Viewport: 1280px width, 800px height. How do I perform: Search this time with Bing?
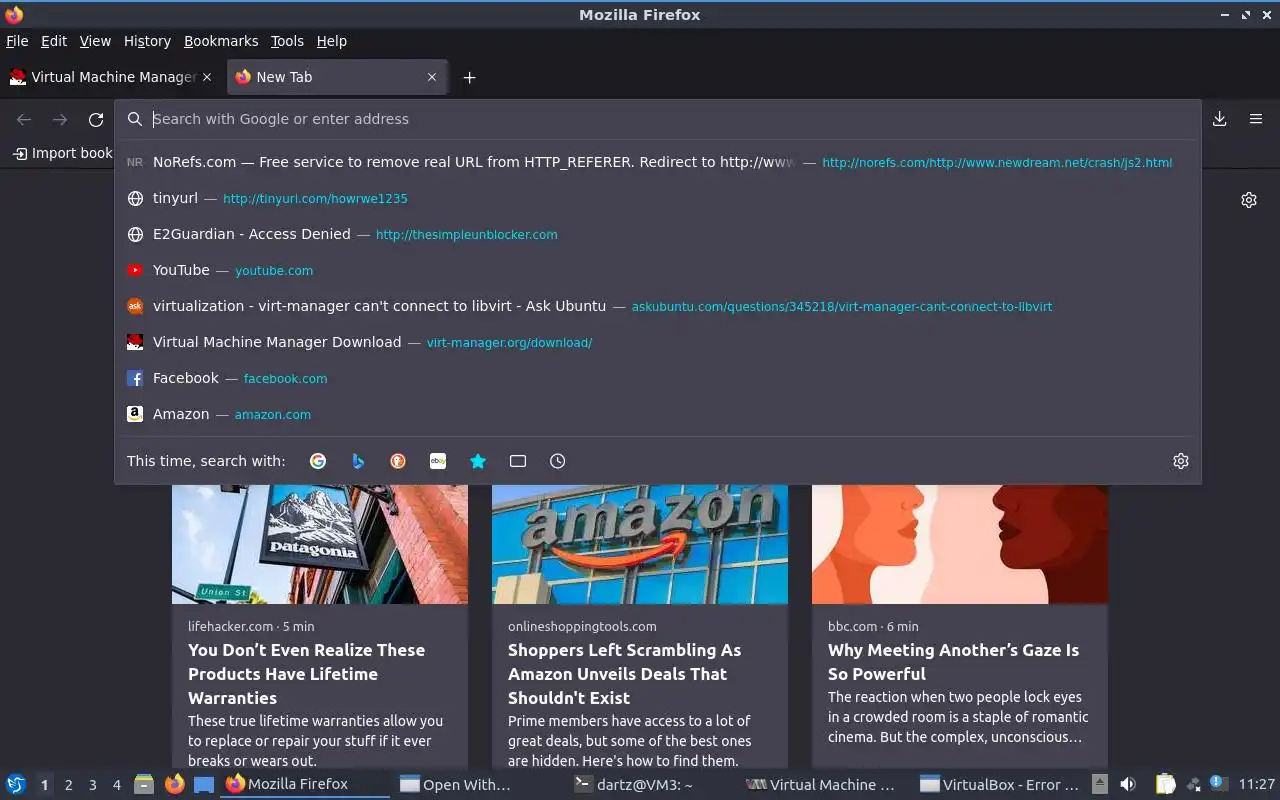(x=358, y=461)
